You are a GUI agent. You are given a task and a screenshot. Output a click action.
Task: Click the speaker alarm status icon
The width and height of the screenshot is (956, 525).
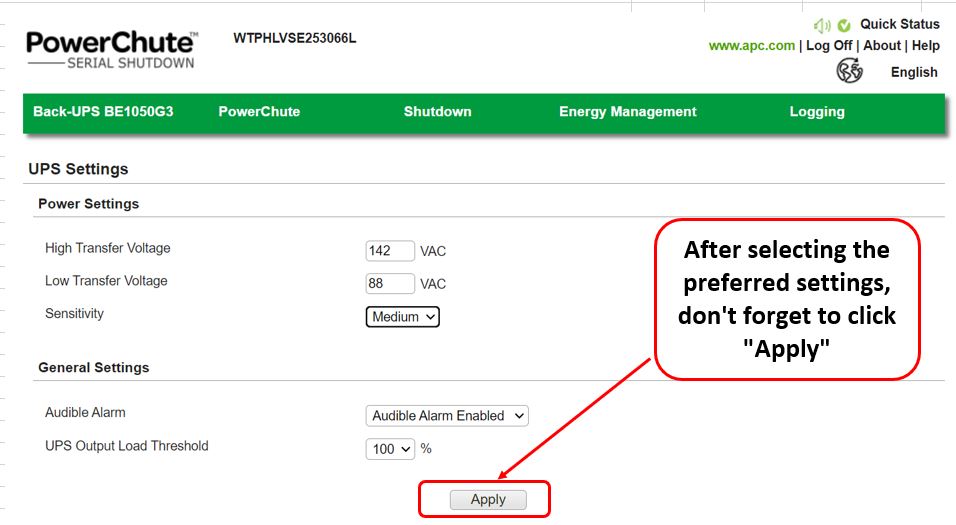[x=821, y=25]
